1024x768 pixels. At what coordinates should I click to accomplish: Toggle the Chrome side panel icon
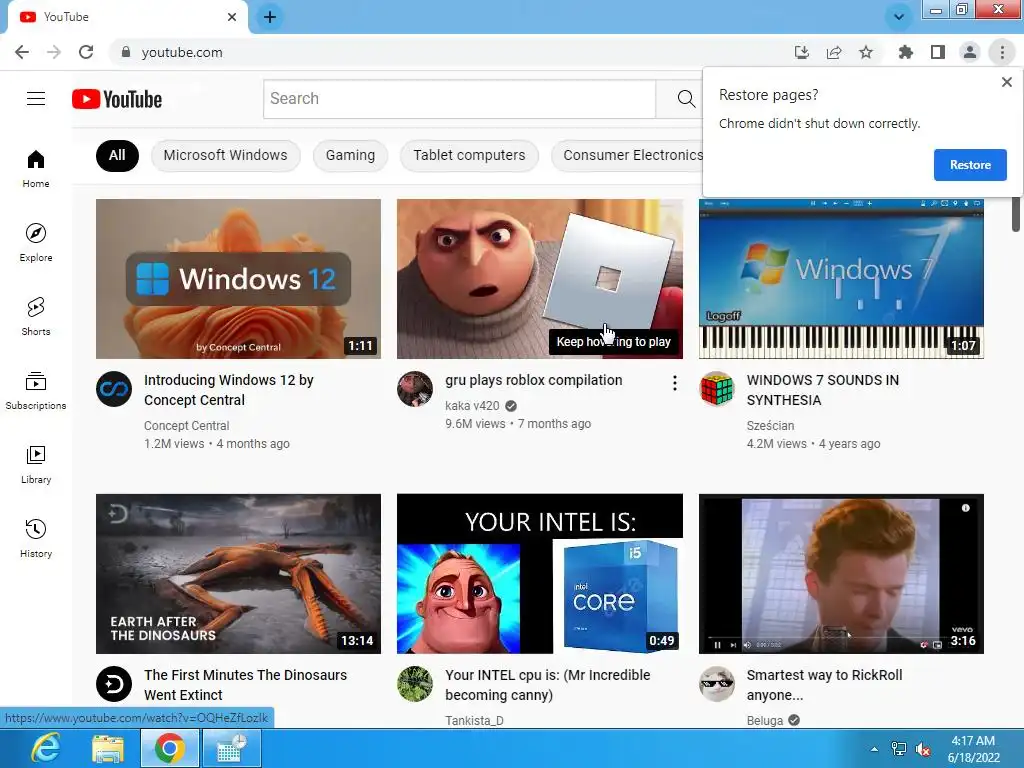pos(938,52)
